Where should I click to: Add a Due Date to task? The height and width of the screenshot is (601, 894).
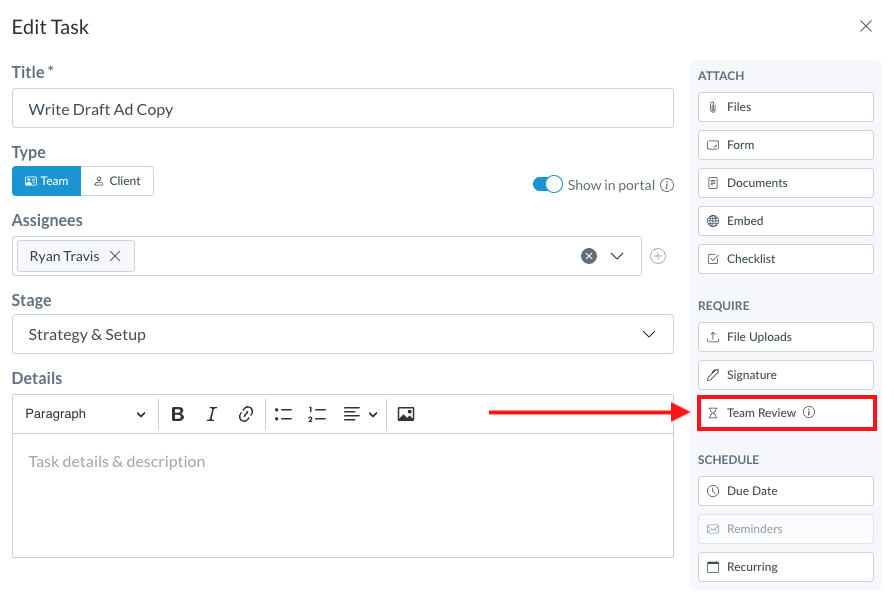(785, 491)
